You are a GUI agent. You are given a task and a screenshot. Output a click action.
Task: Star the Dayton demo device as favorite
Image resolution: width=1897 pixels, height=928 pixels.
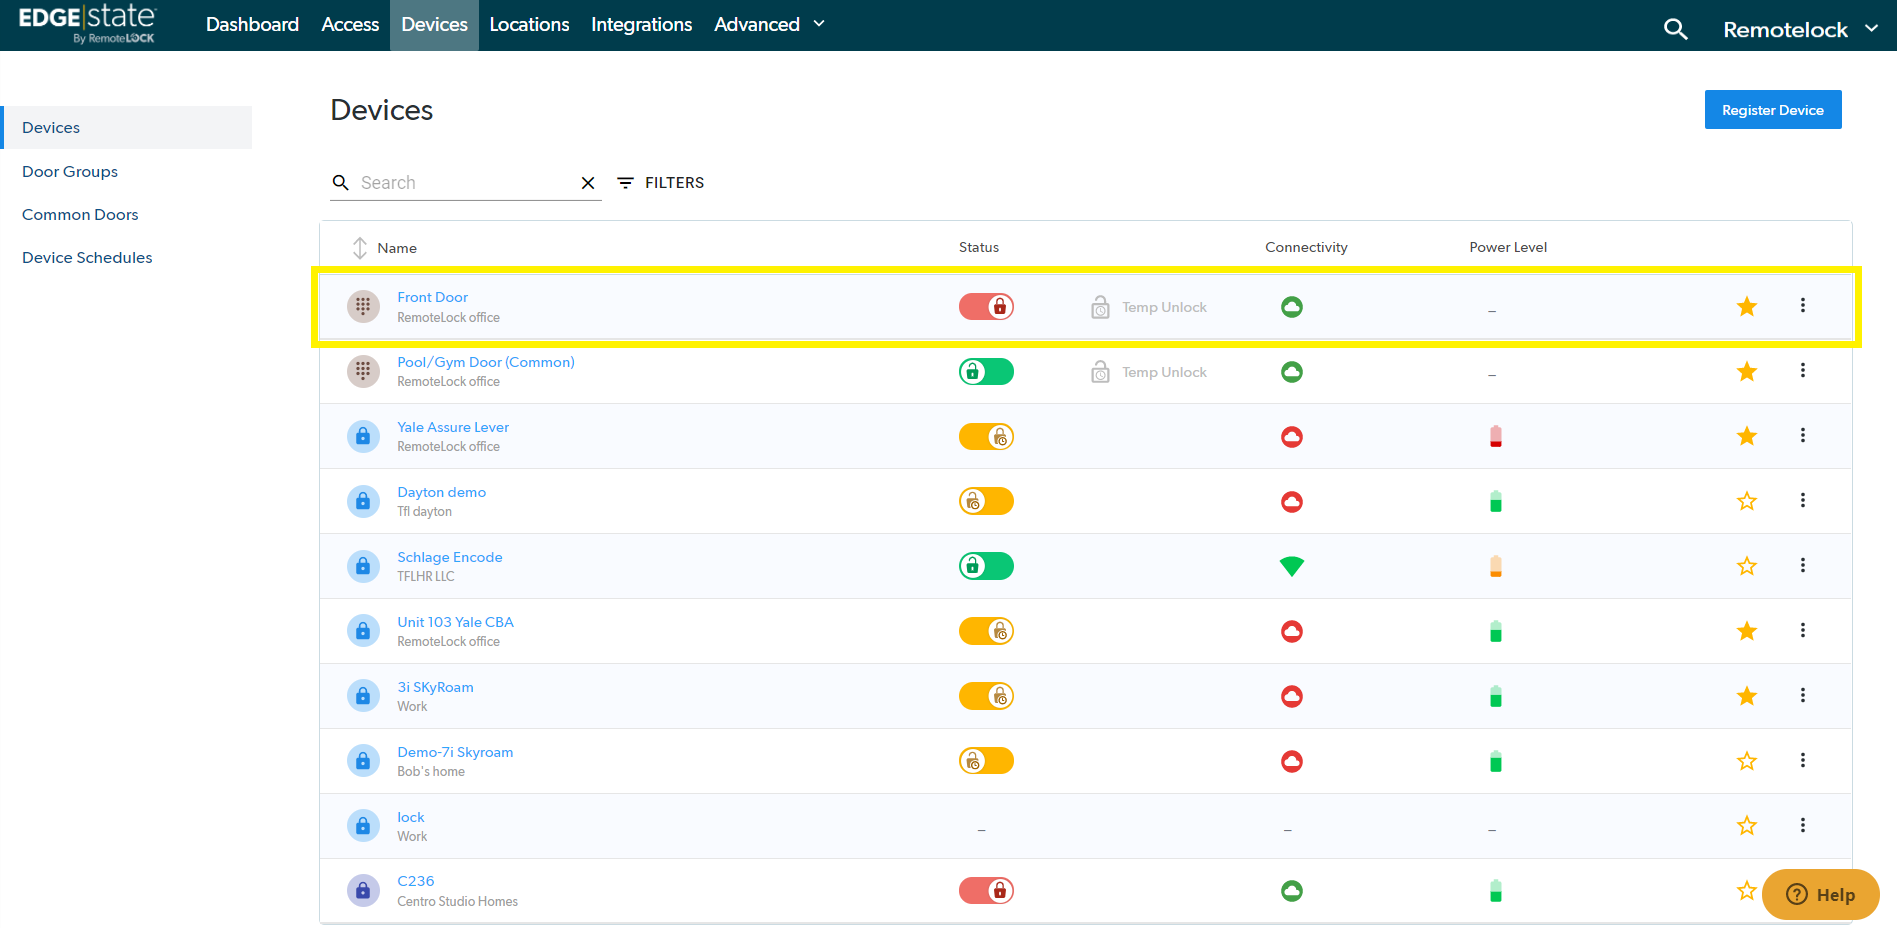(x=1746, y=501)
